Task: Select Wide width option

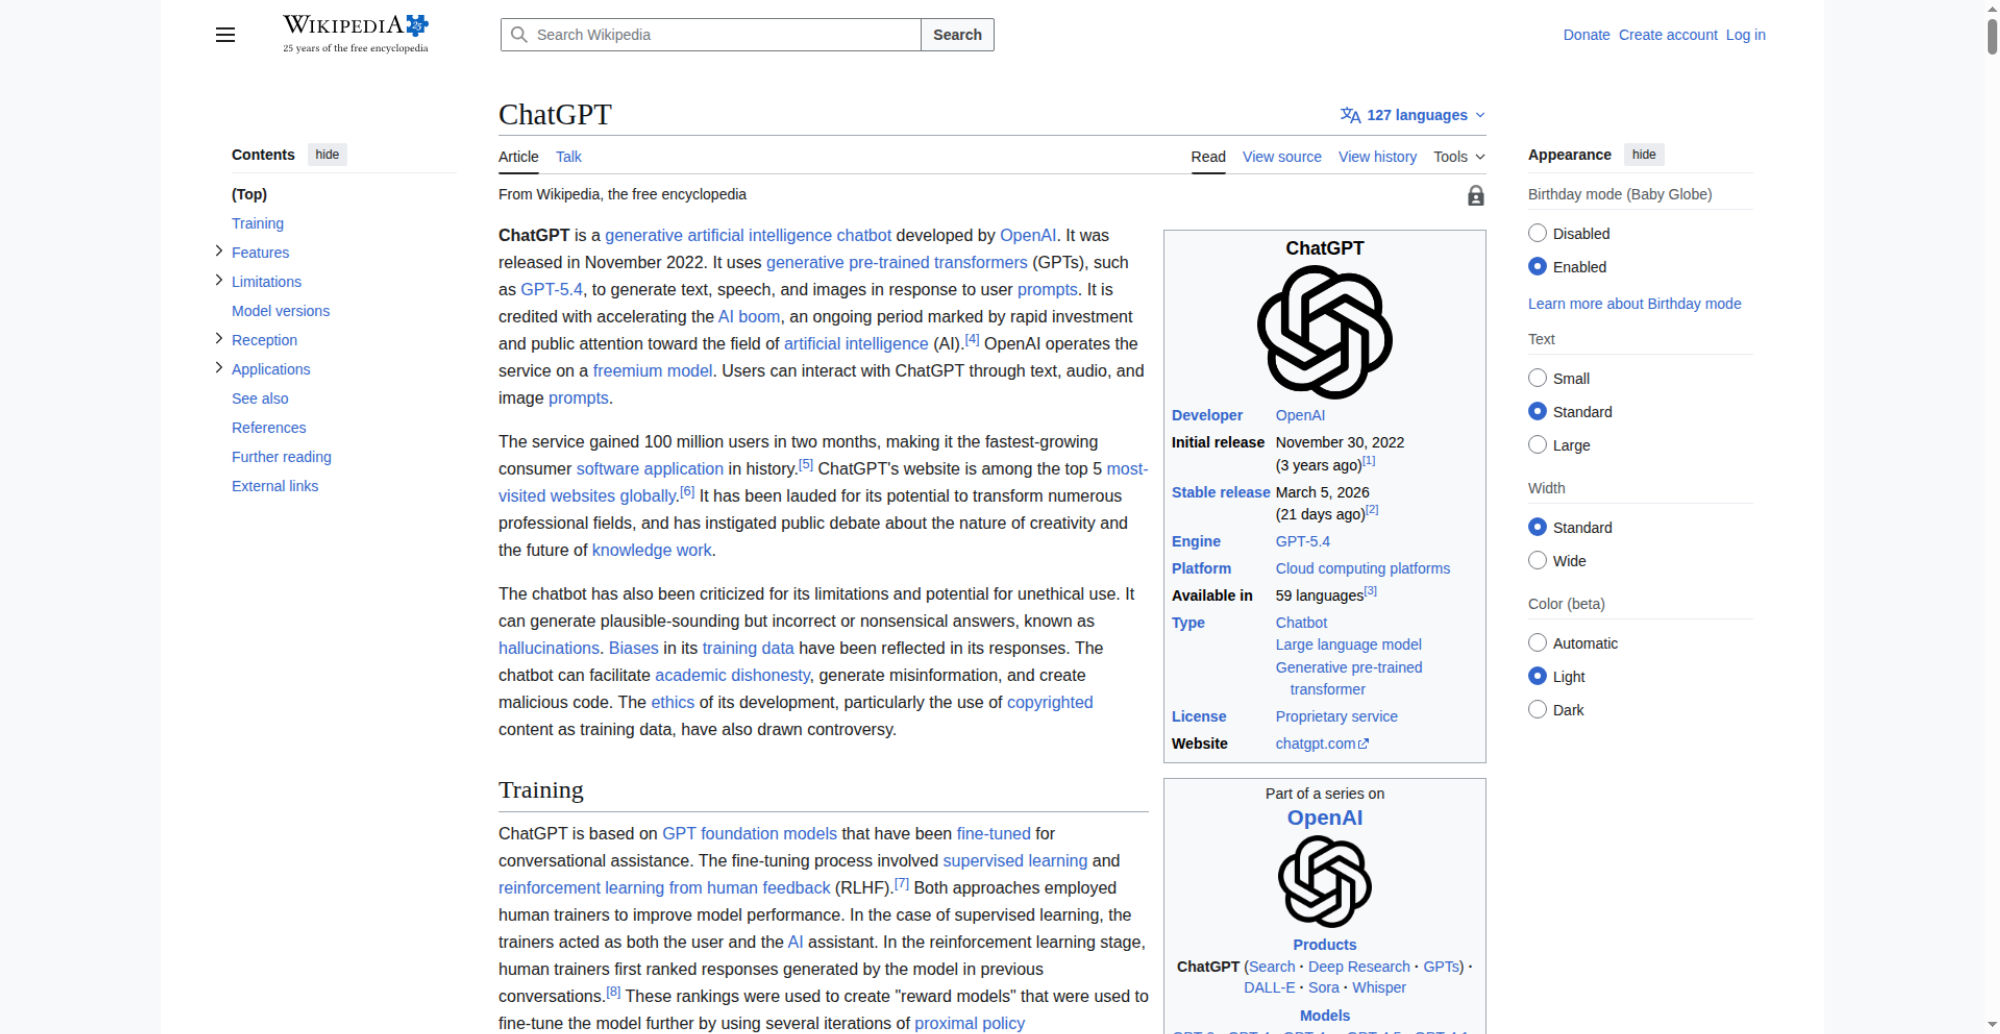Action: click(x=1538, y=561)
